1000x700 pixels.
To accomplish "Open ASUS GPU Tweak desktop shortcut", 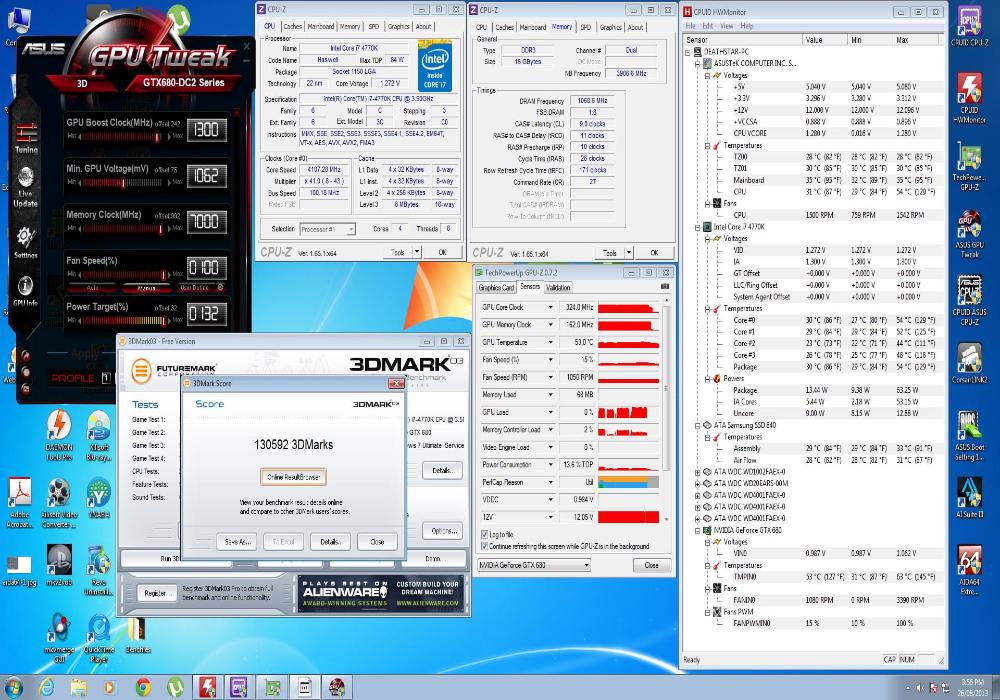I will (x=969, y=235).
